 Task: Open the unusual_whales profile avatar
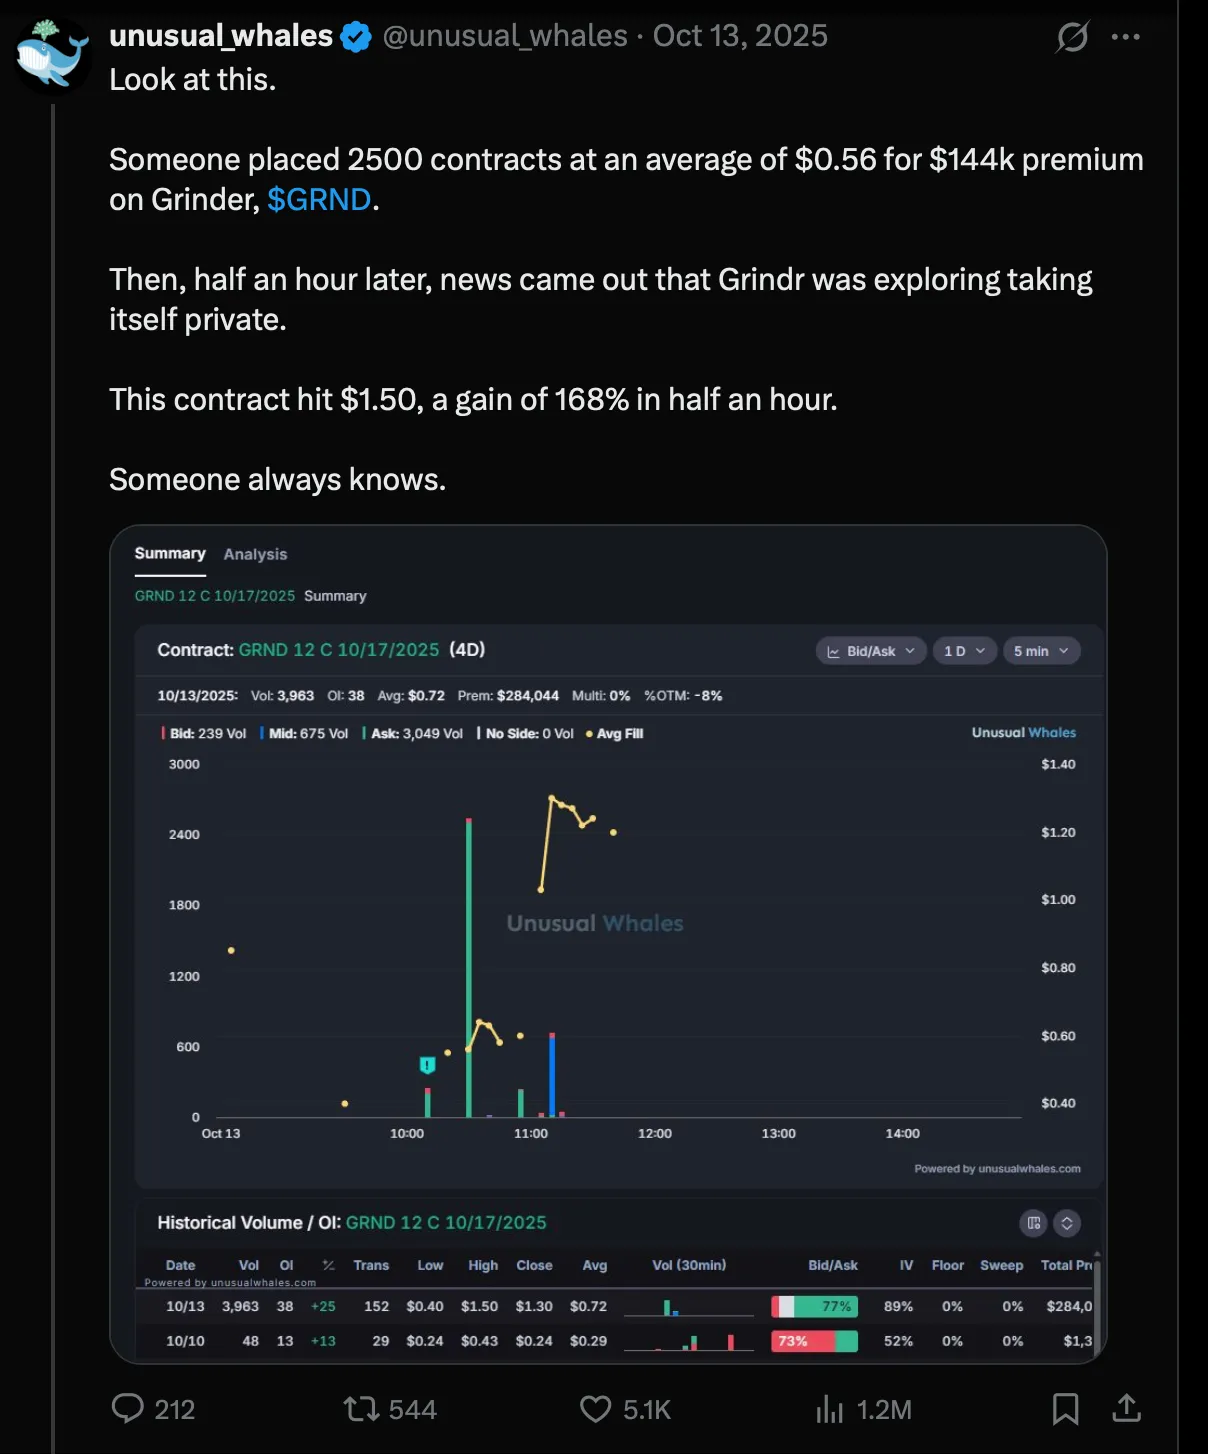pos(53,55)
